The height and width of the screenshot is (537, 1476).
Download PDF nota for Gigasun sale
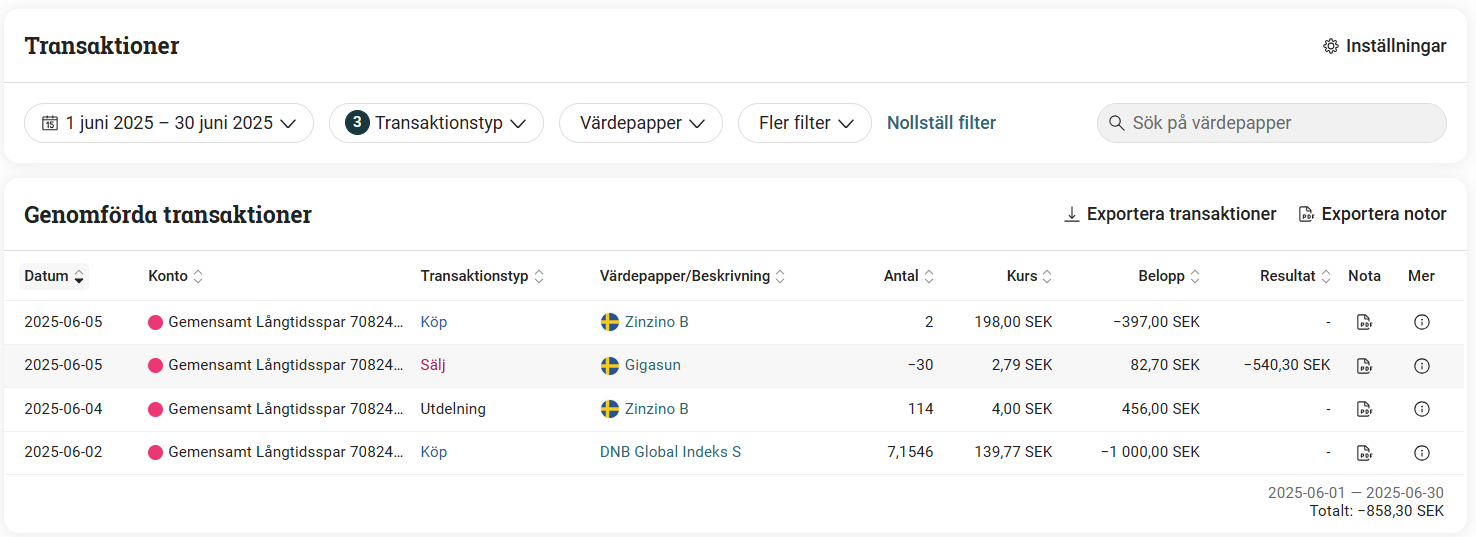tap(1364, 366)
